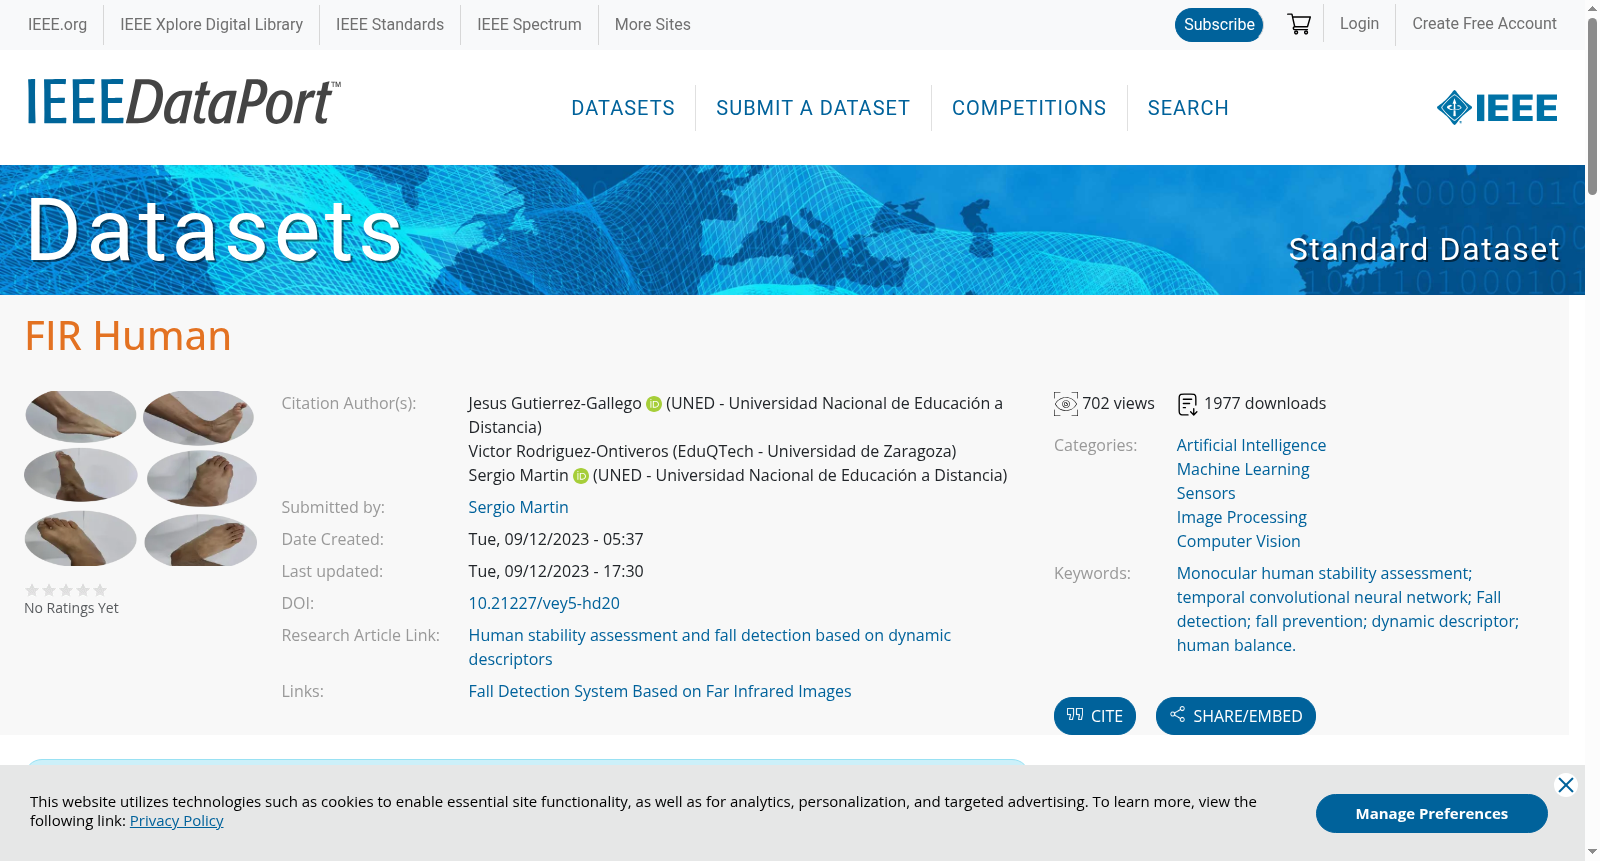Click the SHARE/EMBED button
The image size is (1600, 861).
1236,716
